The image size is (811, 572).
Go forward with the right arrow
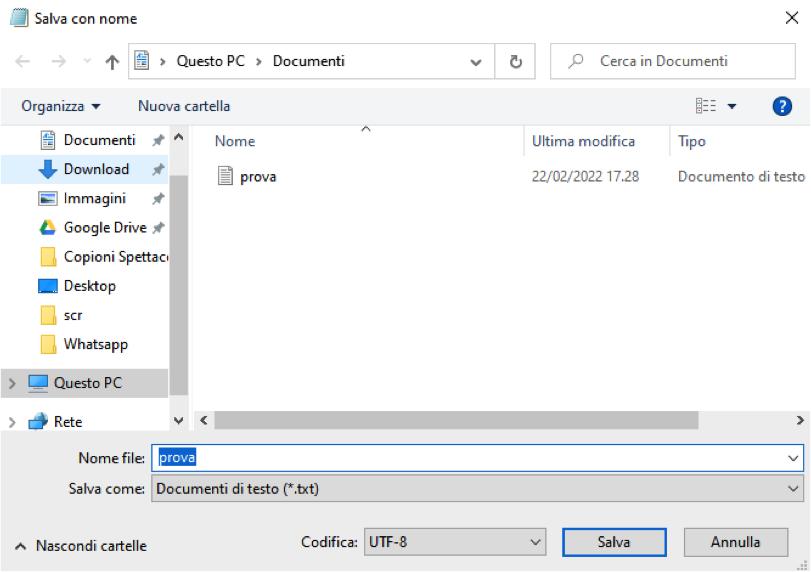58,62
